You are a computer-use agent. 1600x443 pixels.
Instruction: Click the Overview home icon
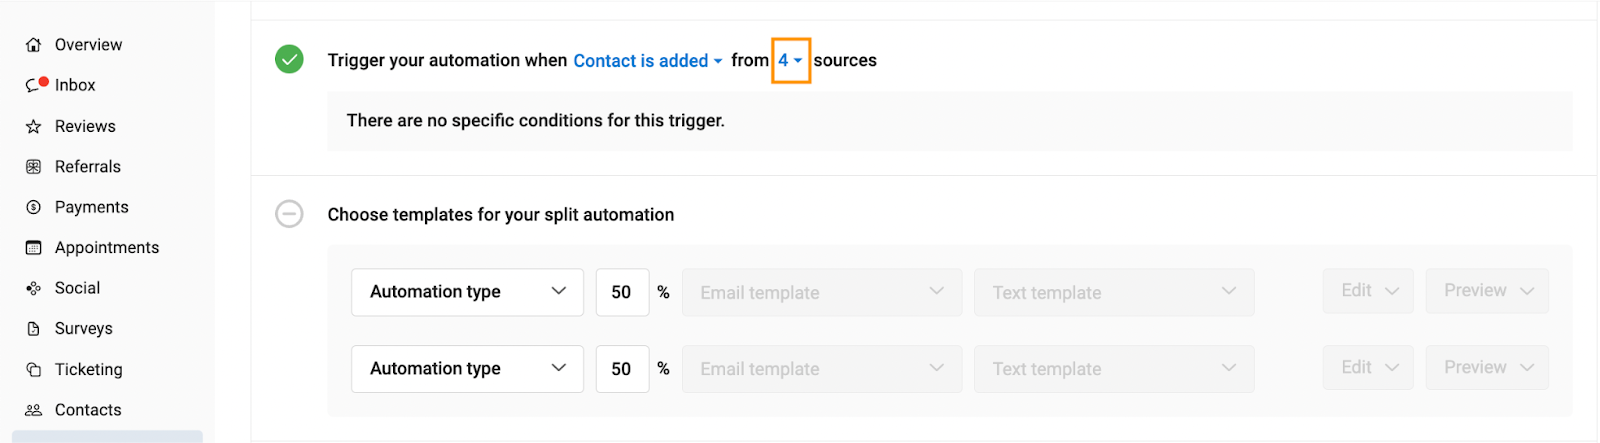click(34, 45)
